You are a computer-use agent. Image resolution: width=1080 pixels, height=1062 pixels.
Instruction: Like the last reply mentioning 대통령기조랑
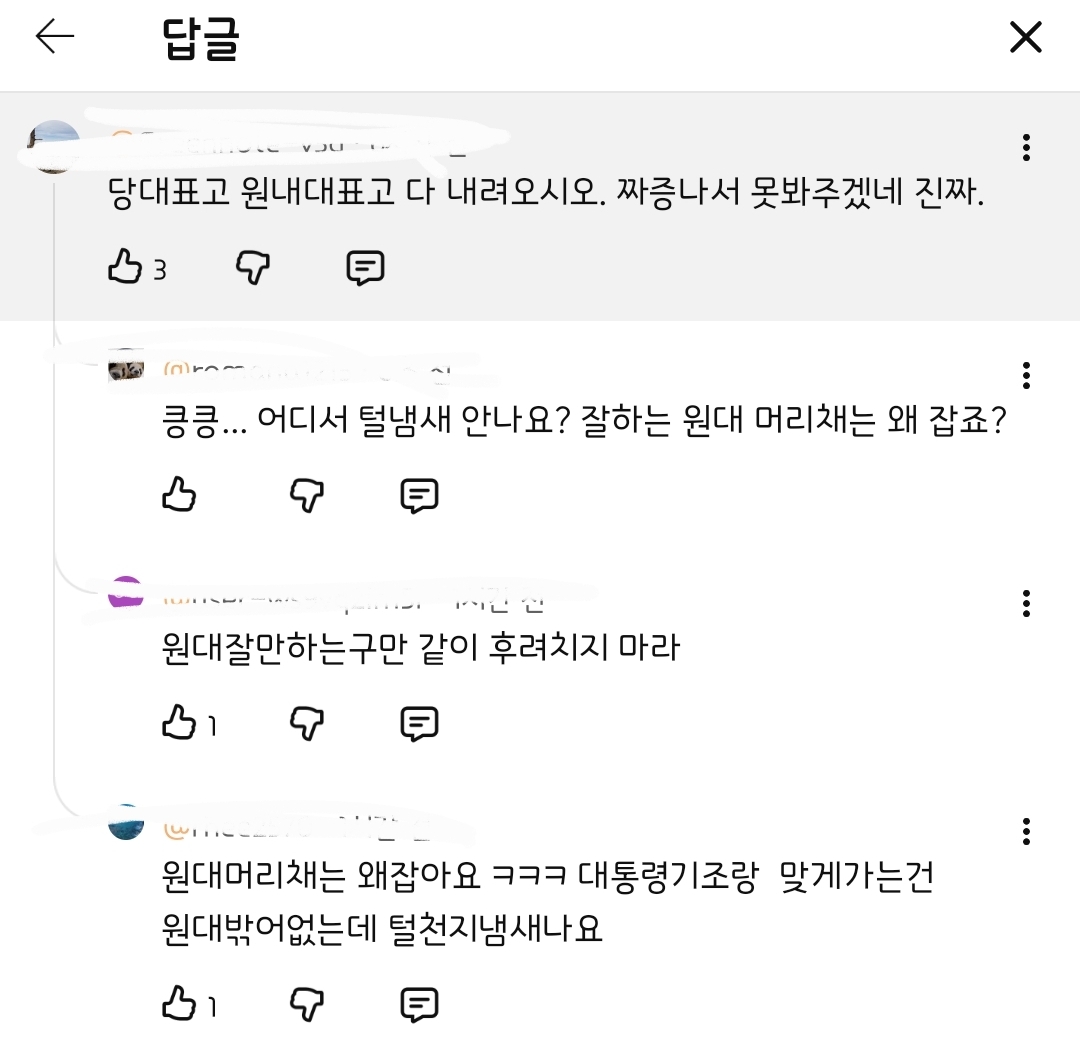[x=179, y=1003]
